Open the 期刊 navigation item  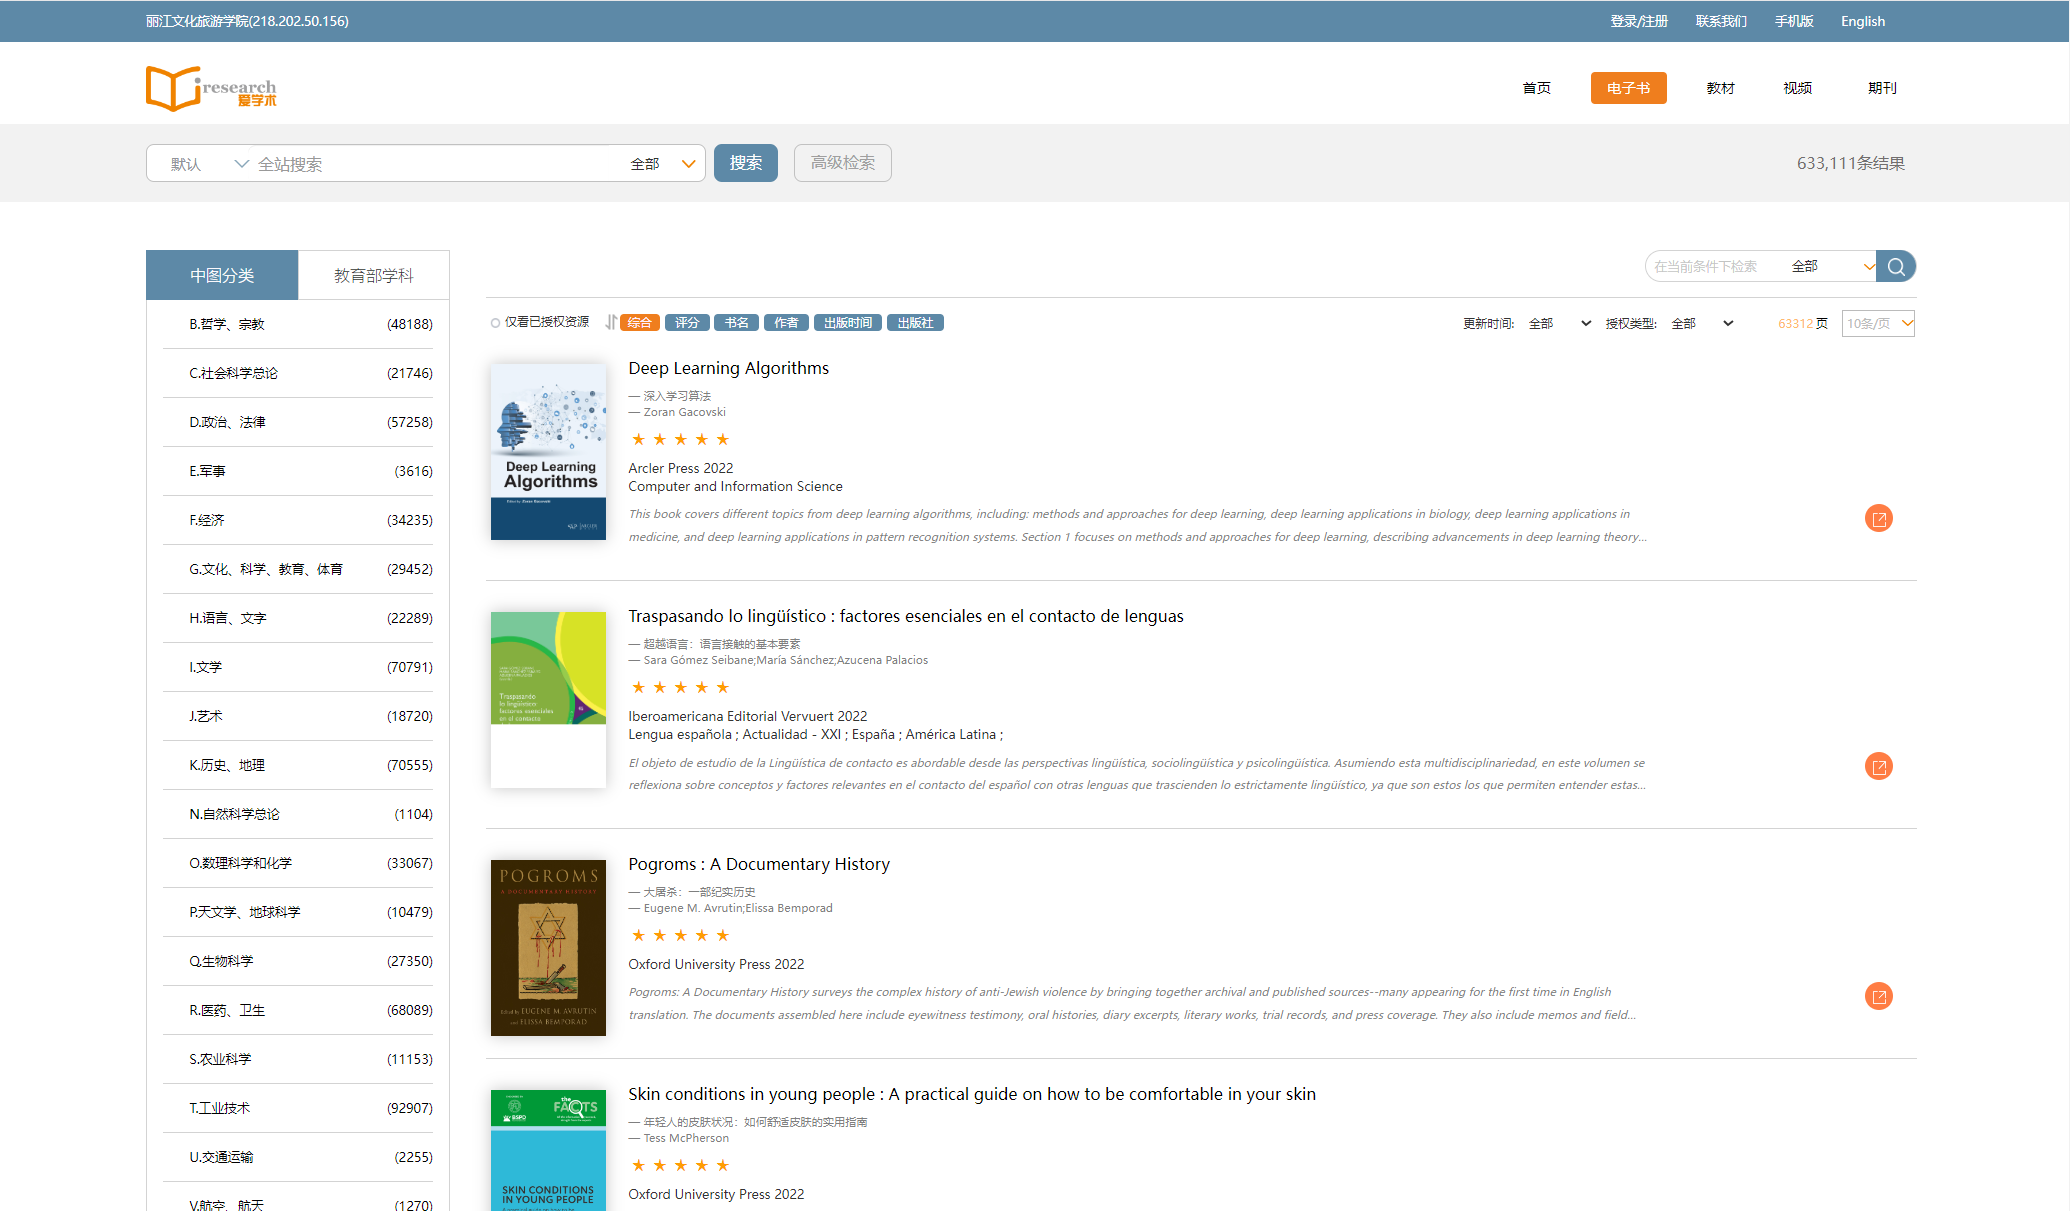point(1883,88)
